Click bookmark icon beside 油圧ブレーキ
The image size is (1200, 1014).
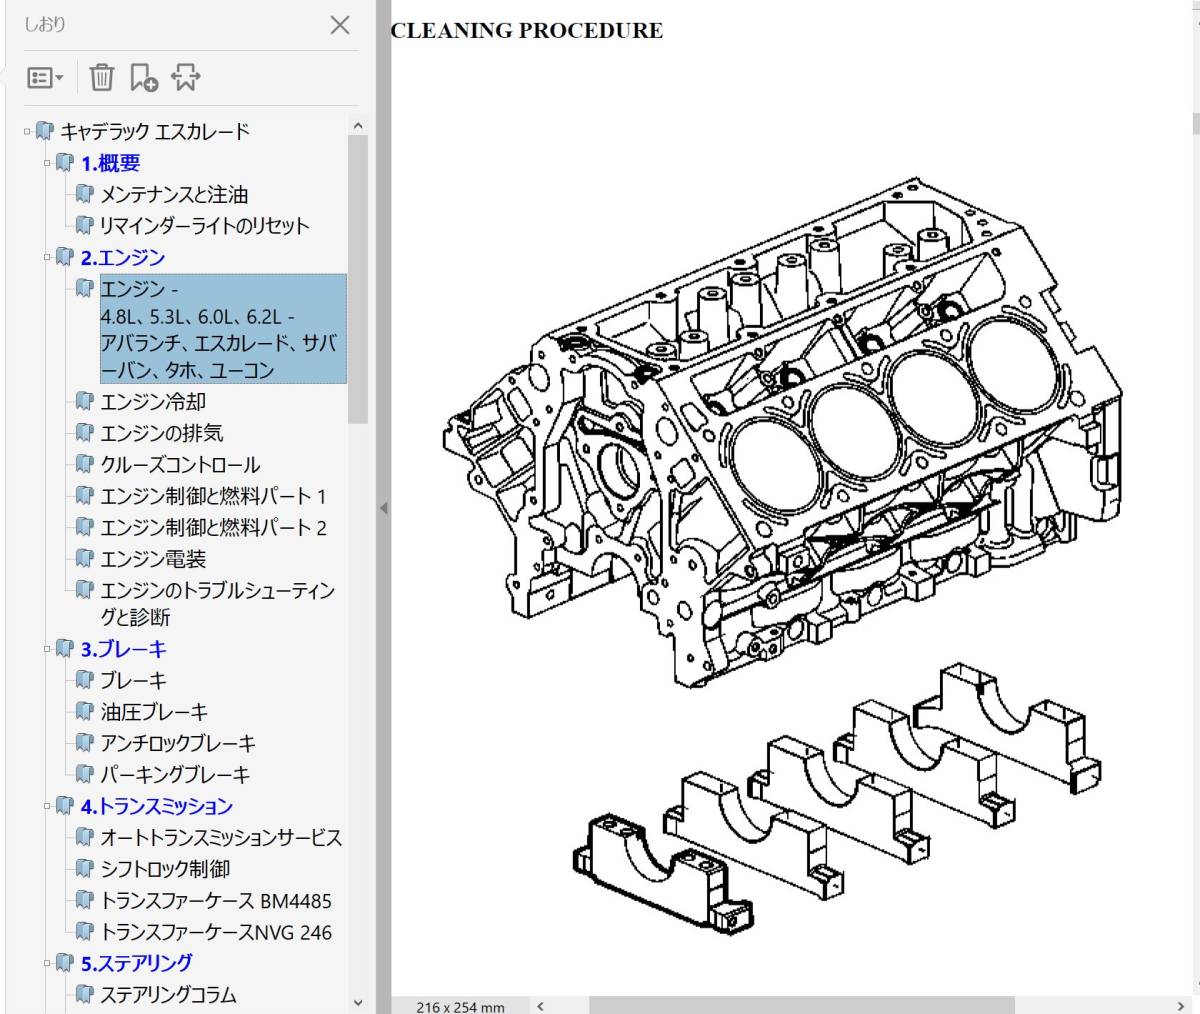tap(84, 712)
